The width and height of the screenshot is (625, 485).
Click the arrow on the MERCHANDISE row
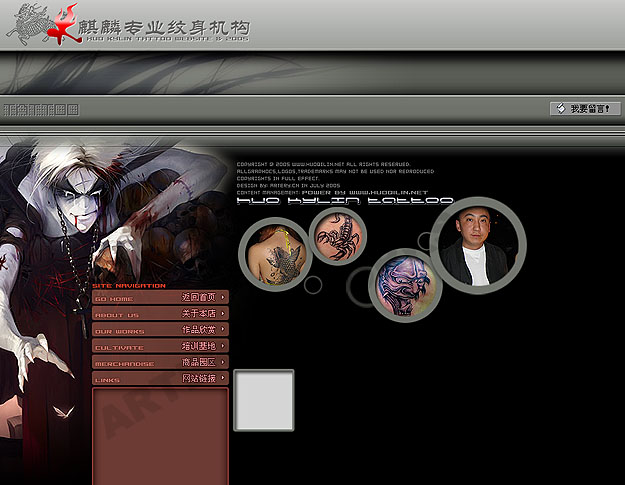[x=222, y=363]
